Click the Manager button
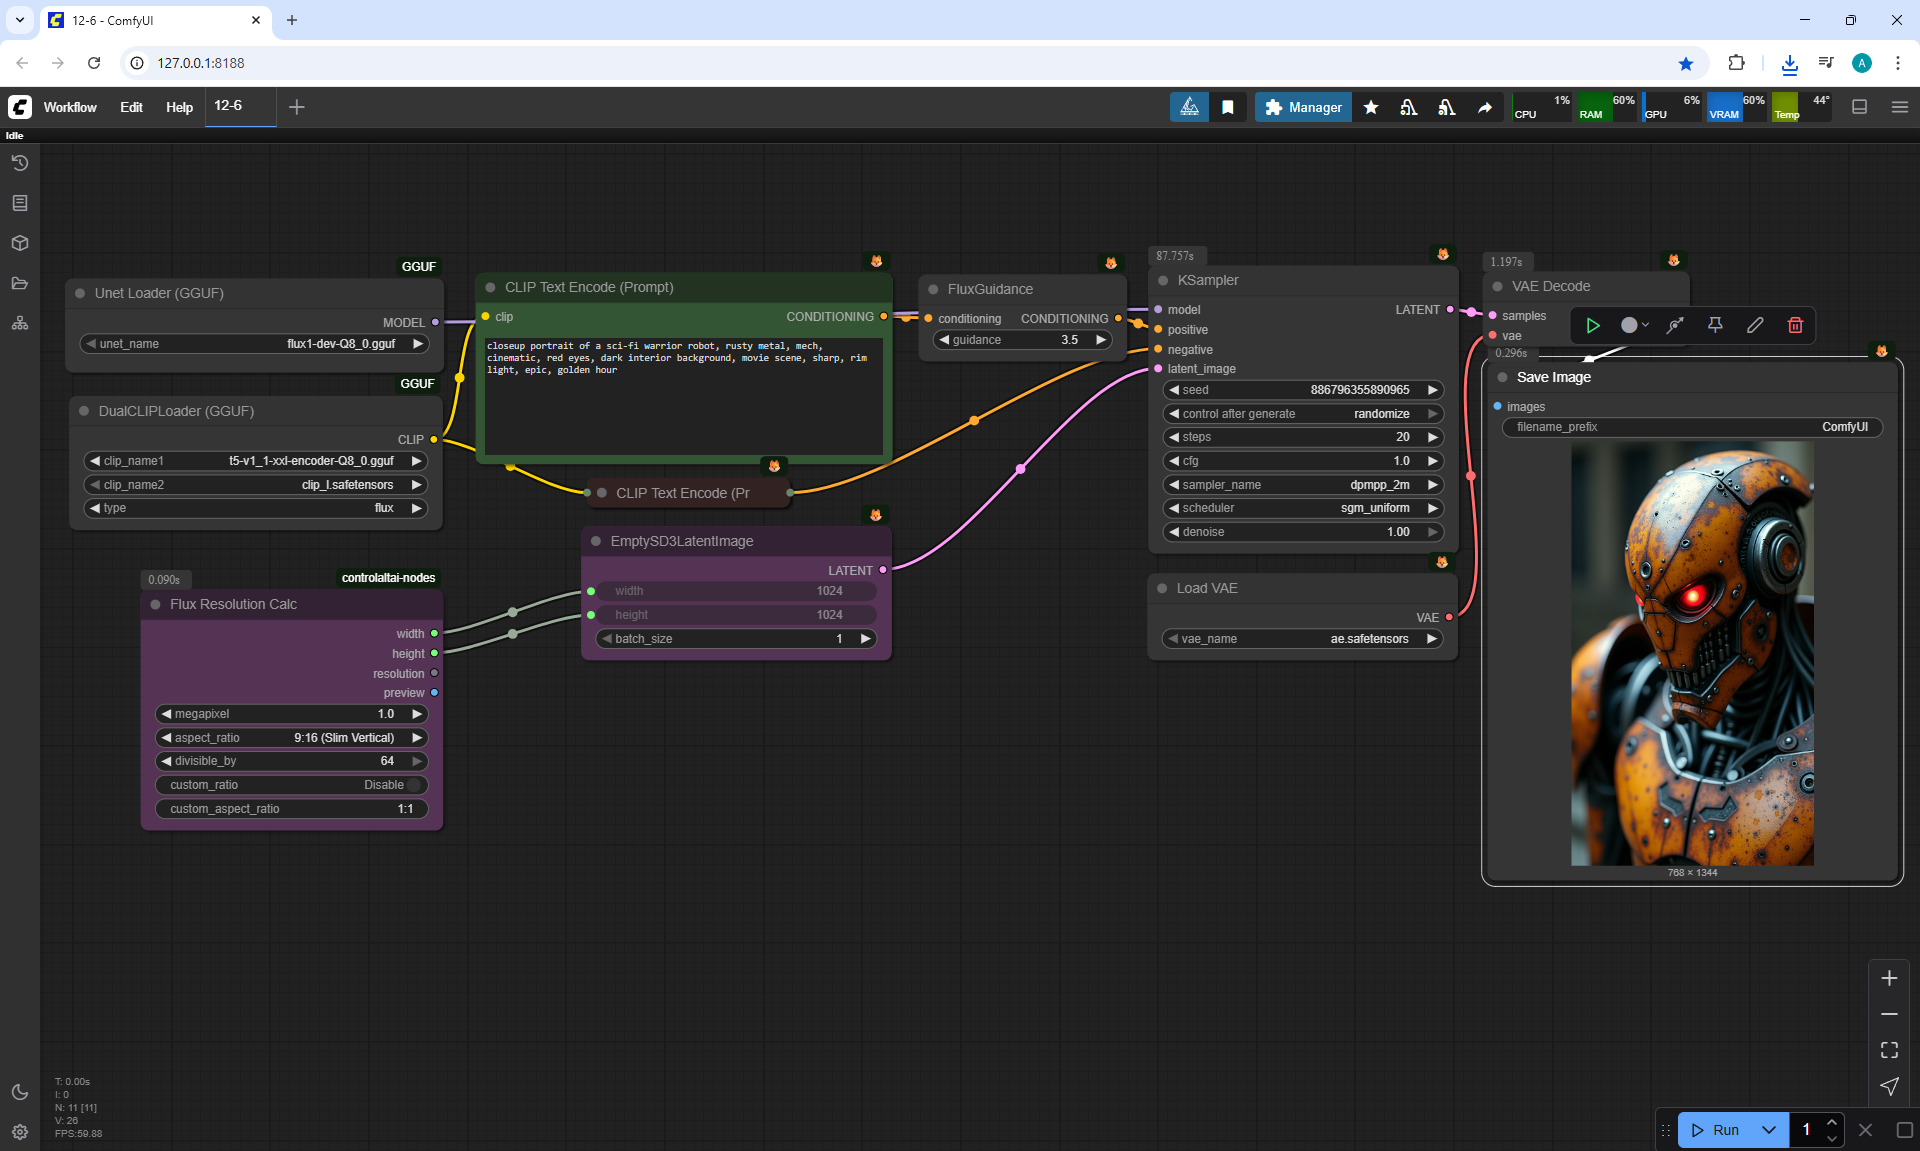1920x1151 pixels. tap(1303, 107)
